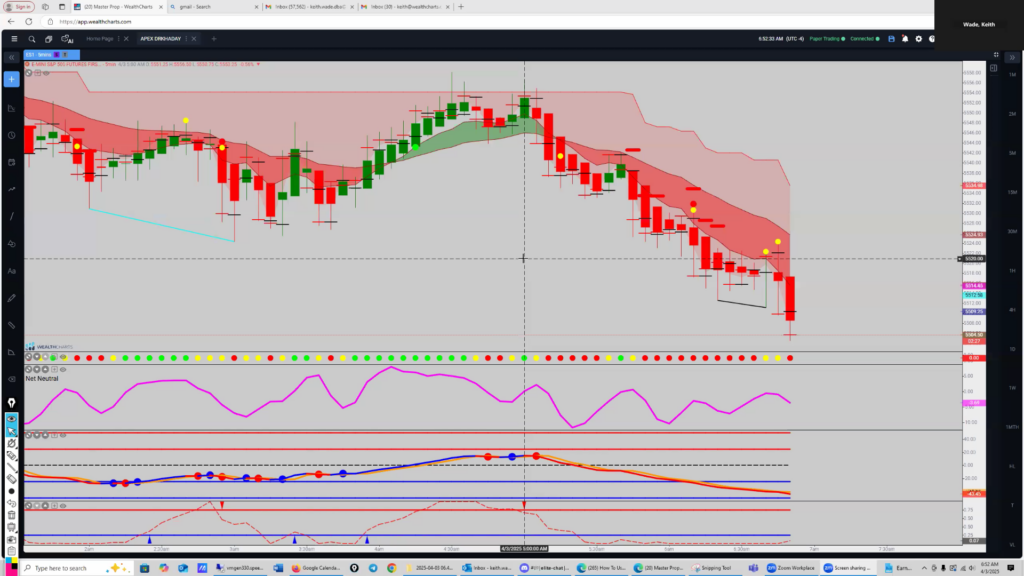
Task: Reload the browser page
Action: [29, 22]
